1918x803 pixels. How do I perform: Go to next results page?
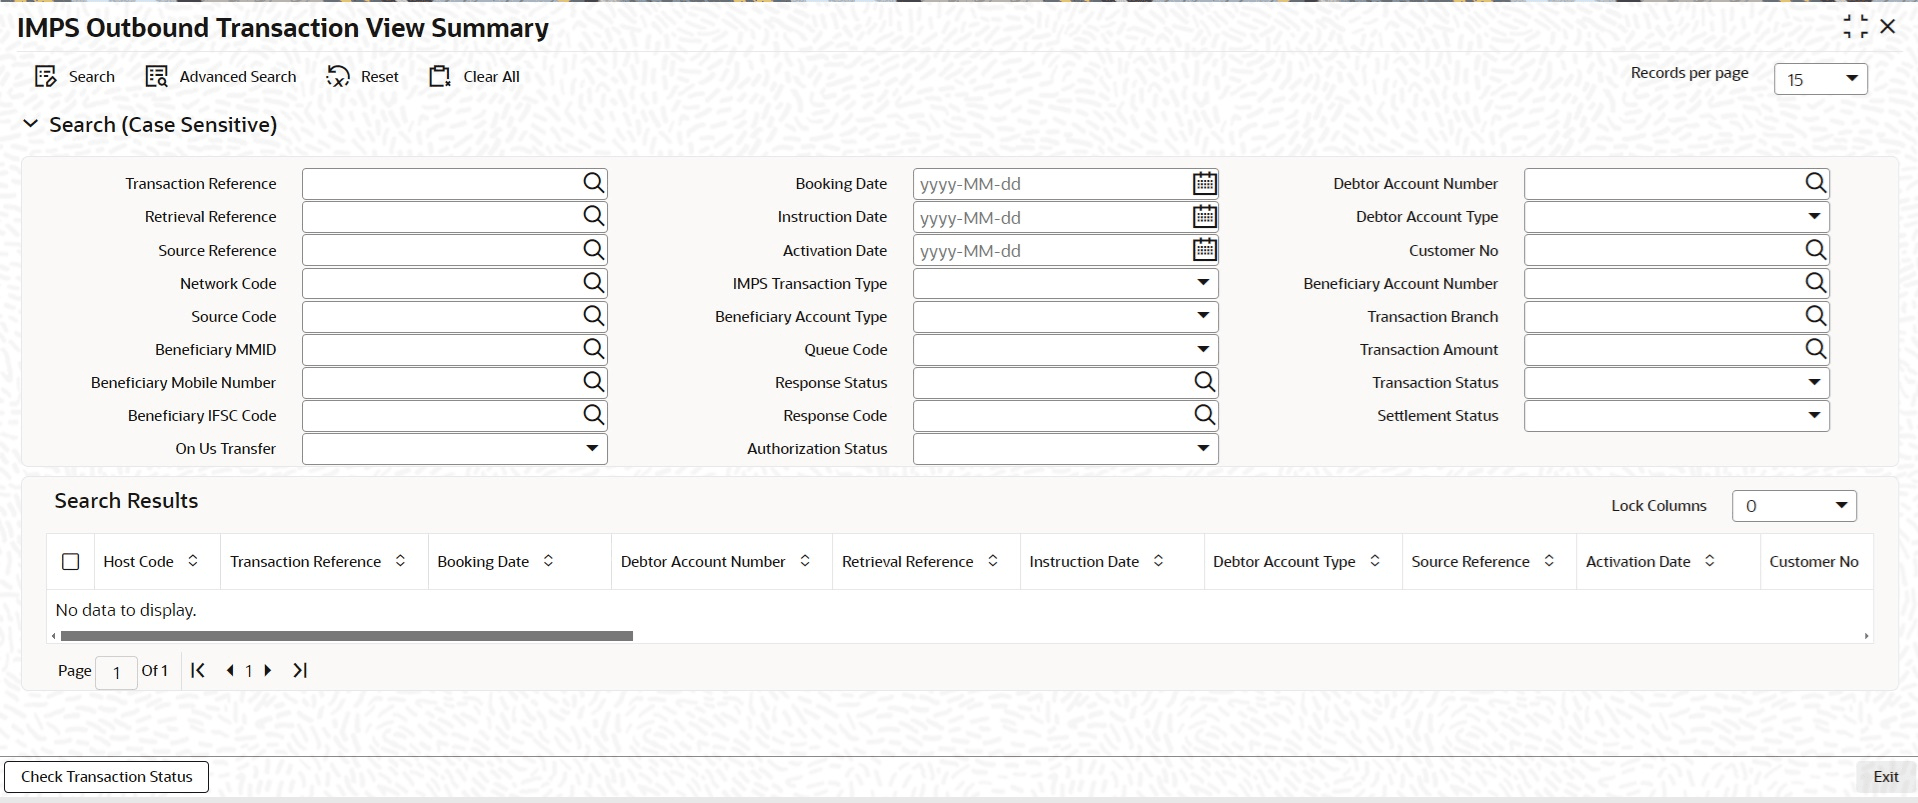(268, 670)
